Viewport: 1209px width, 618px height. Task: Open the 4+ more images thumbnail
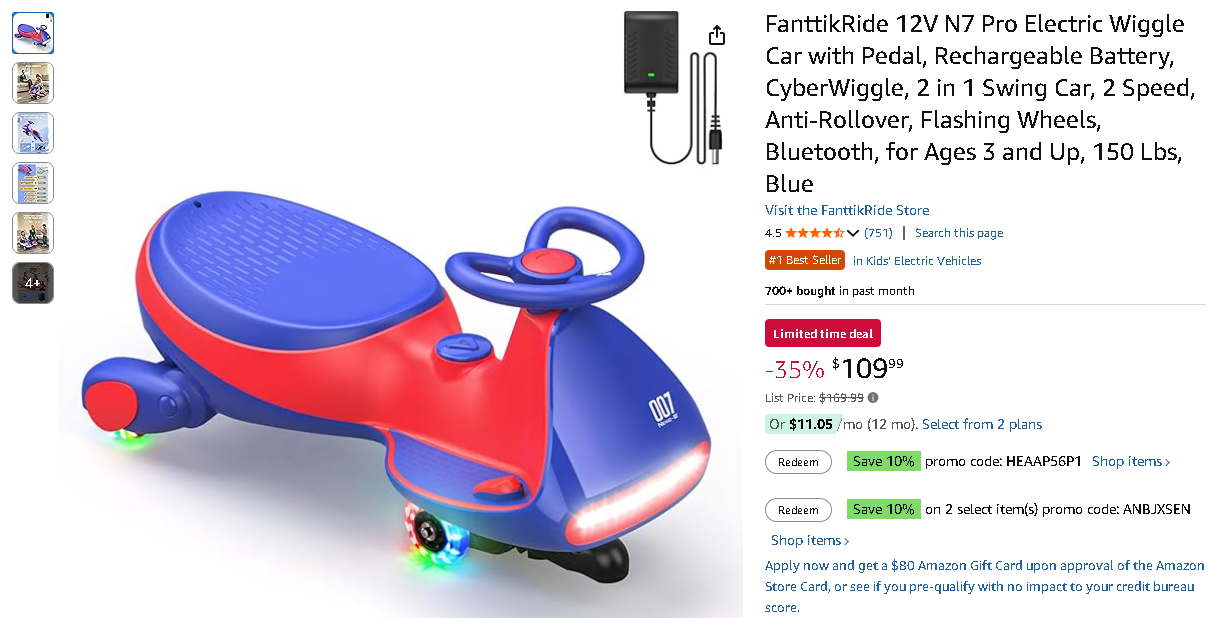click(x=33, y=283)
